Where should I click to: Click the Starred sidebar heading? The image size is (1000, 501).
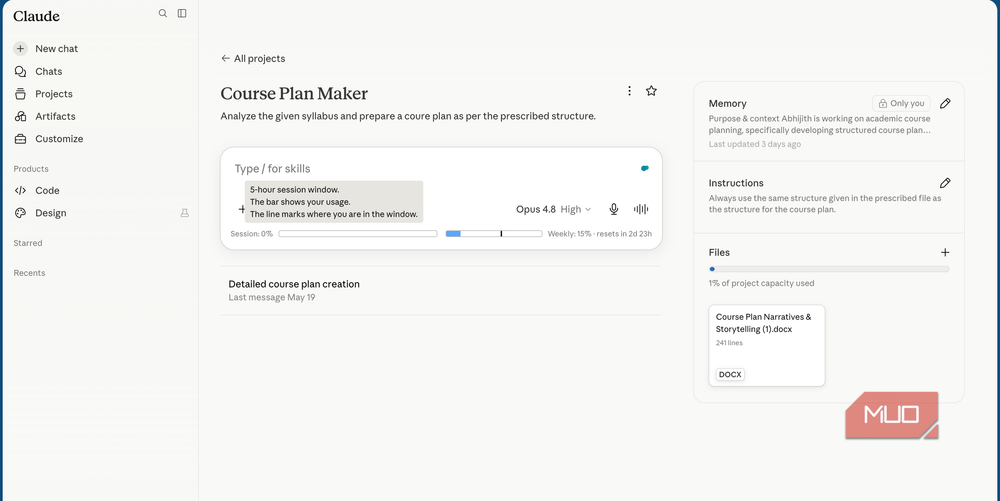point(28,243)
